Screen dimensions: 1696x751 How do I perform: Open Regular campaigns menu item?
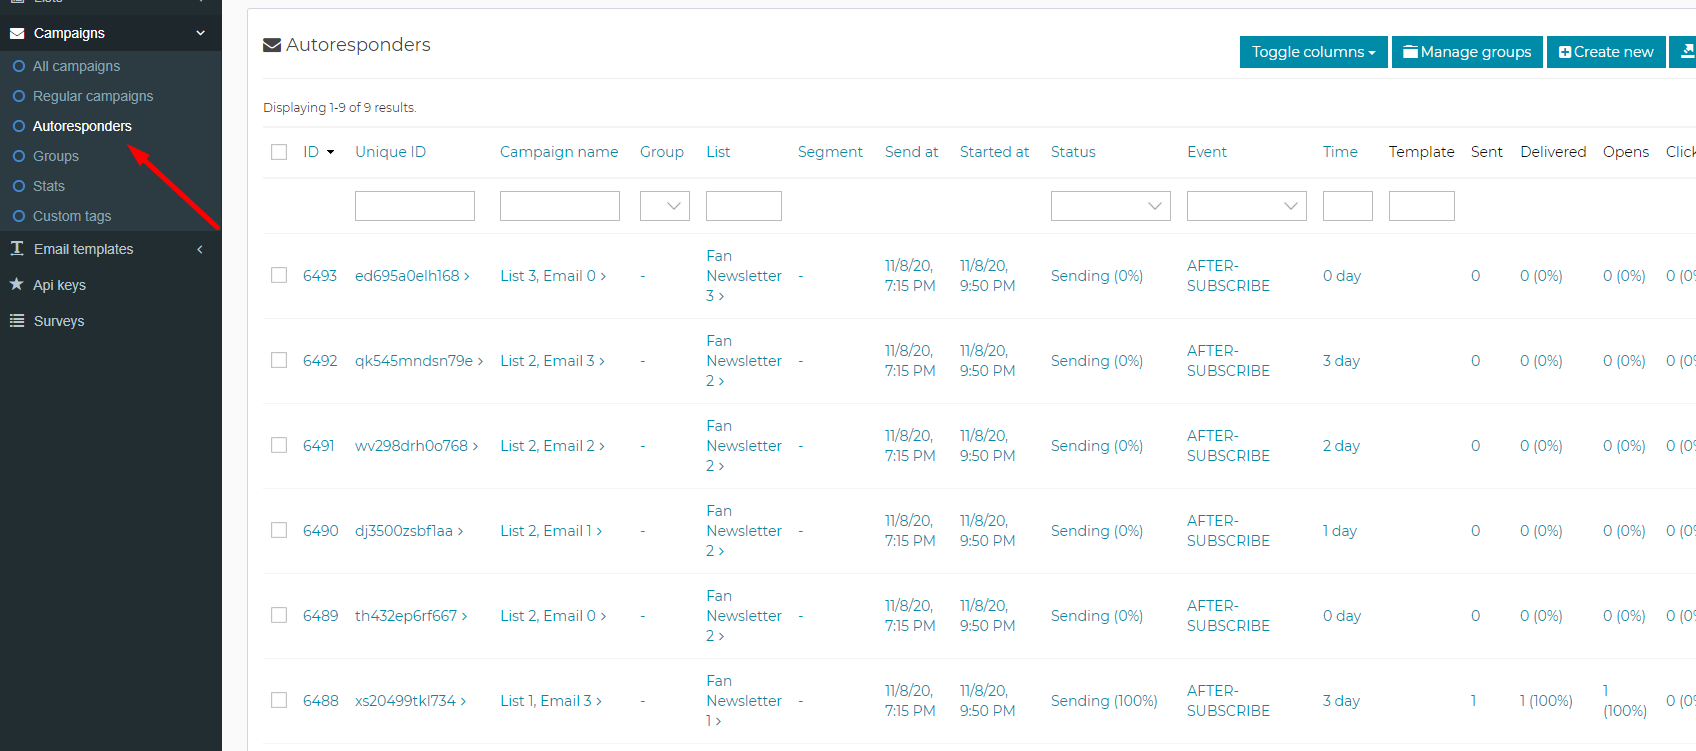(93, 96)
